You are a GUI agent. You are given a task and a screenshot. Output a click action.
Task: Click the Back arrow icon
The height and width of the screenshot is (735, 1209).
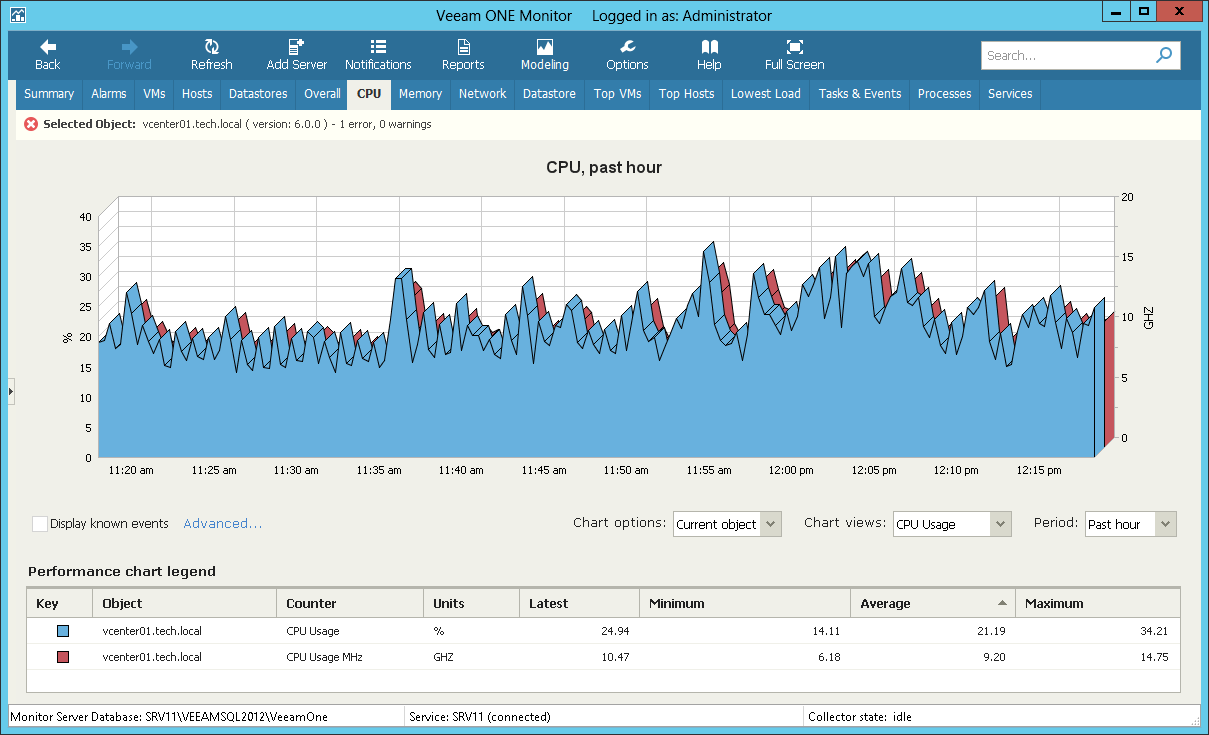47,47
